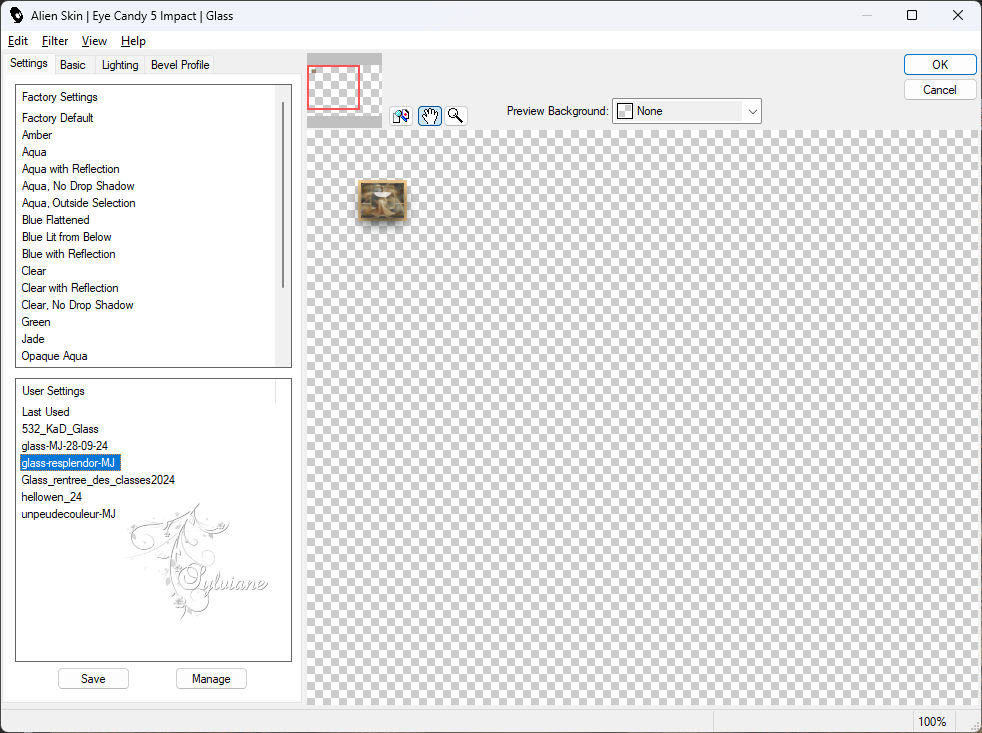Maximize the Eye Candy window
The height and width of the screenshot is (733, 982).
912,15
